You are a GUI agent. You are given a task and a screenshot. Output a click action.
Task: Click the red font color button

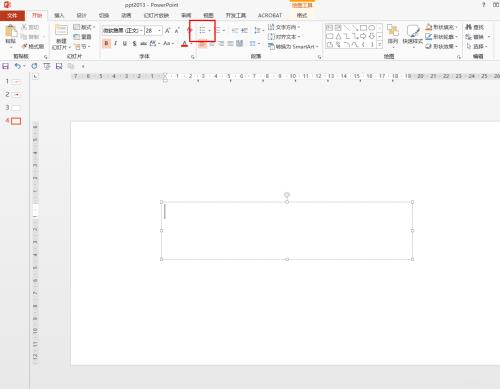184,44
